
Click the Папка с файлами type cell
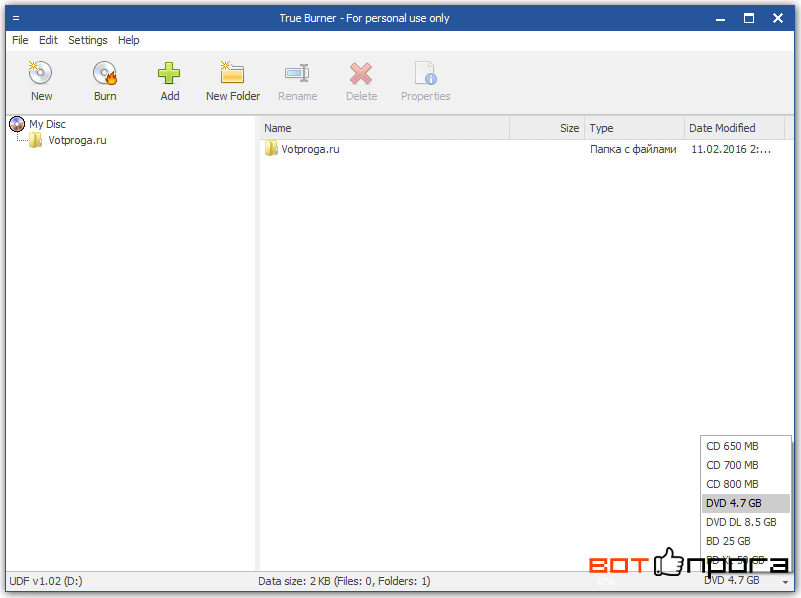tap(633, 149)
